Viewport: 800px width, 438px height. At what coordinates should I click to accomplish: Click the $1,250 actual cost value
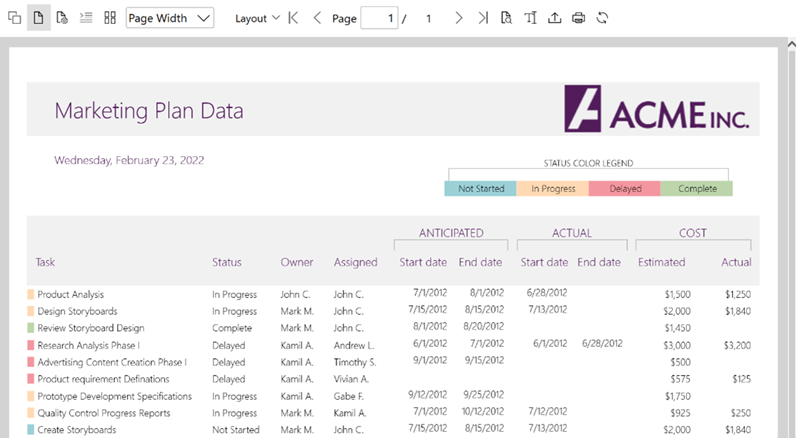click(x=738, y=295)
